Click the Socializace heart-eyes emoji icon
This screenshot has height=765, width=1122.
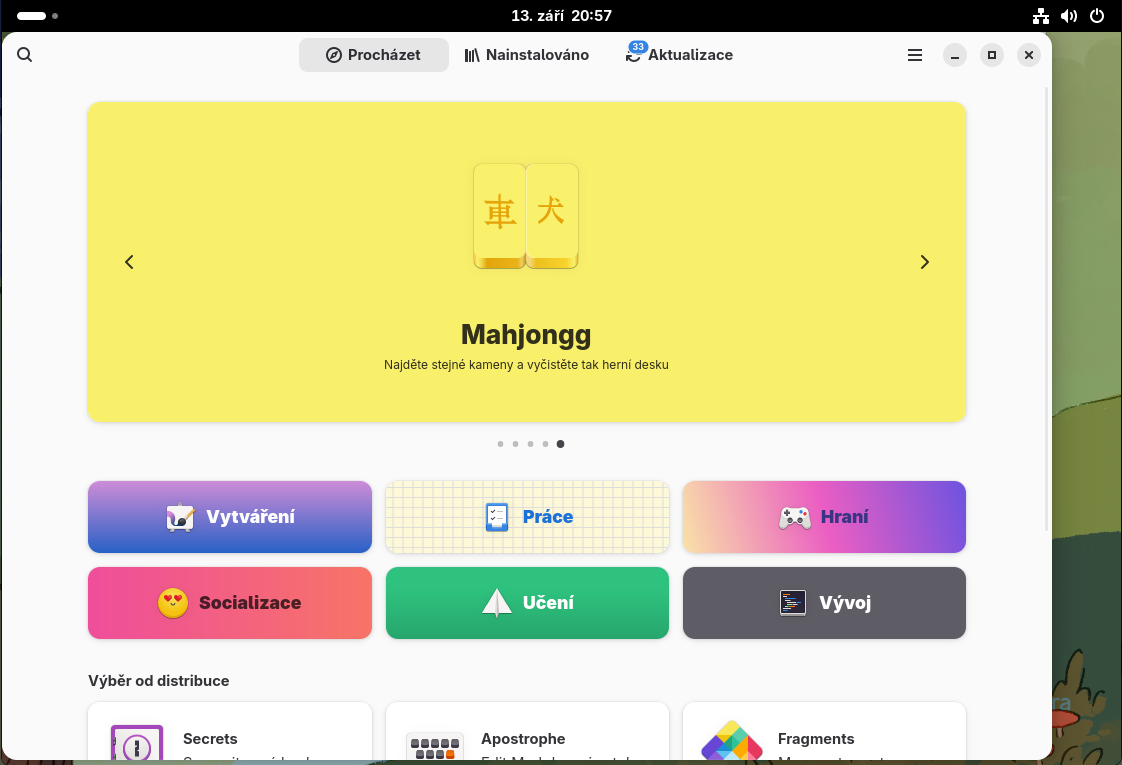pos(173,603)
